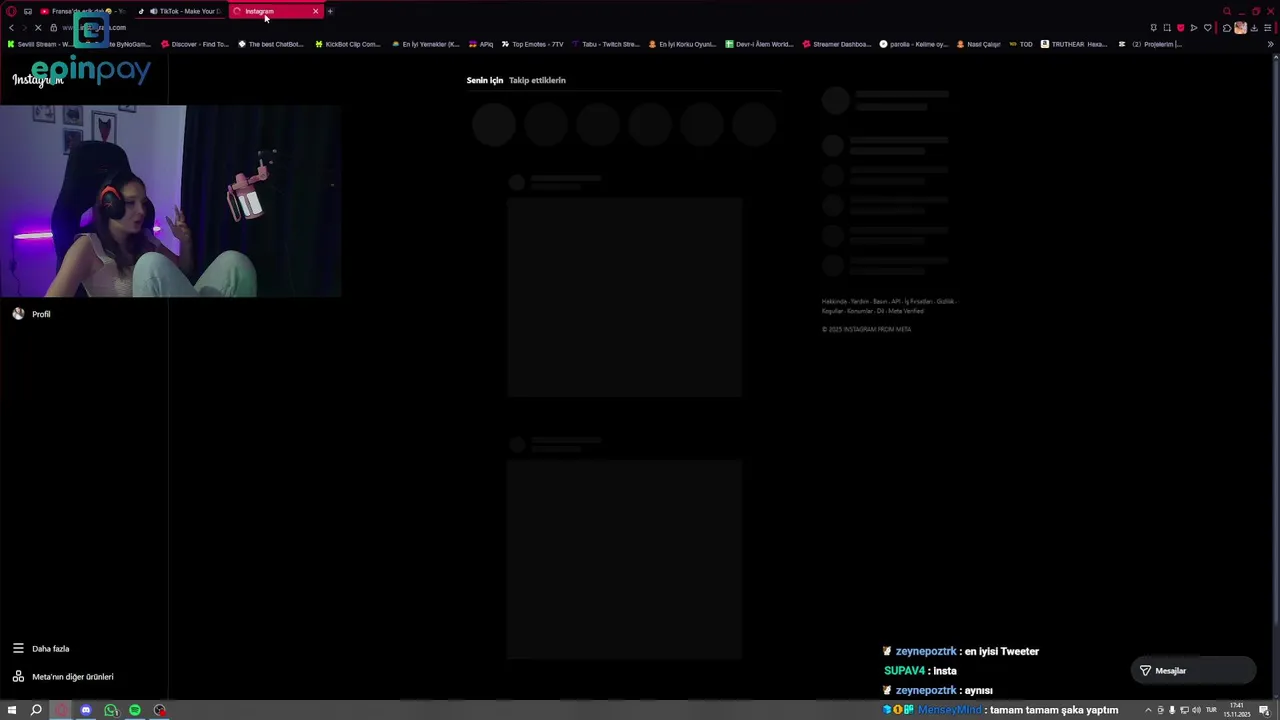Open Meta'nın diğer ürünleri link

click(x=63, y=677)
